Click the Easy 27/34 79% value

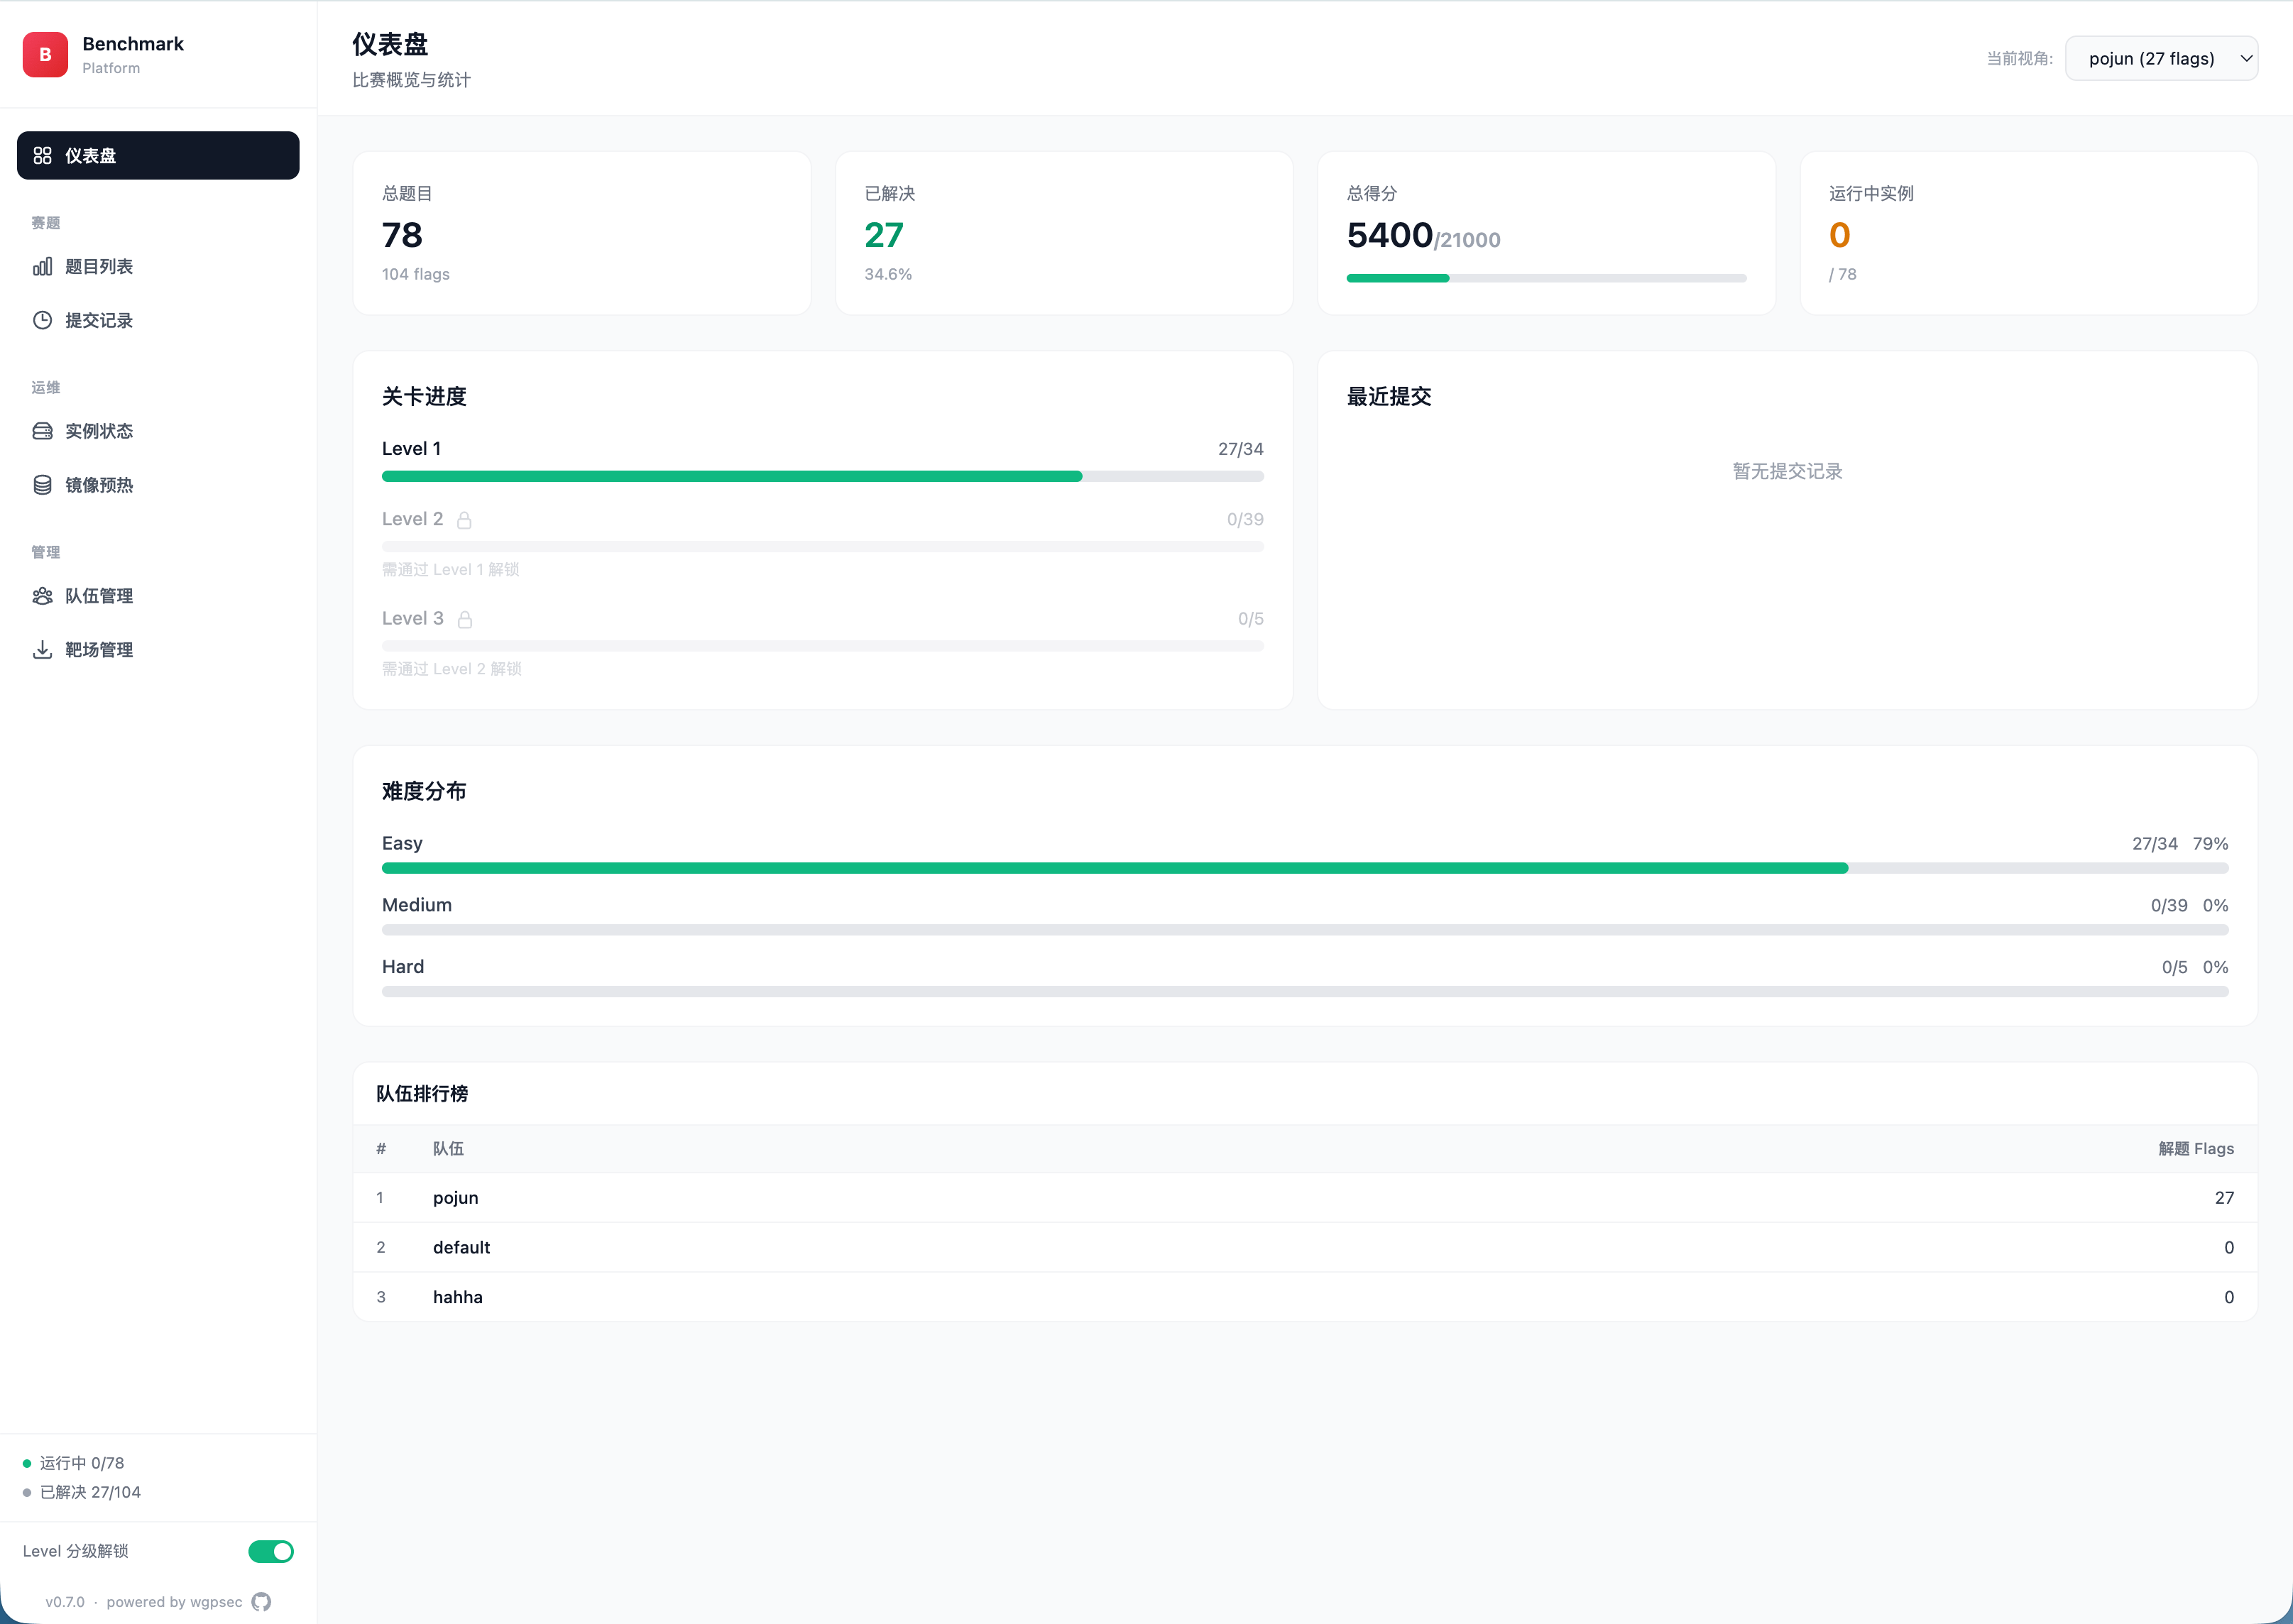(x=2180, y=844)
